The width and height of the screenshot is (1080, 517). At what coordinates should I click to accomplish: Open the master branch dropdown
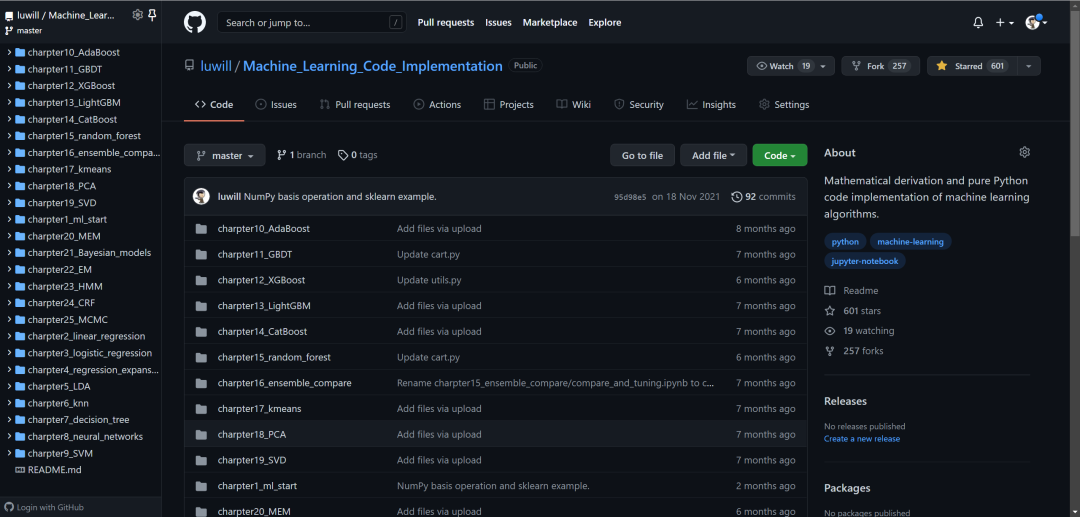tap(225, 156)
